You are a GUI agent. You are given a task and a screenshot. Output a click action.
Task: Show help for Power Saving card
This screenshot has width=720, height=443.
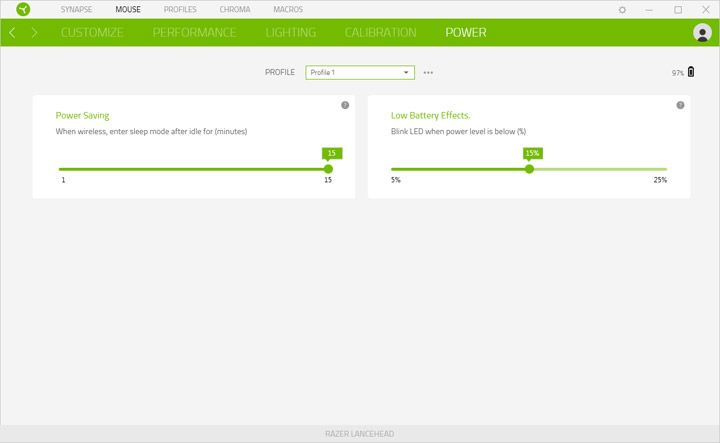(x=345, y=105)
